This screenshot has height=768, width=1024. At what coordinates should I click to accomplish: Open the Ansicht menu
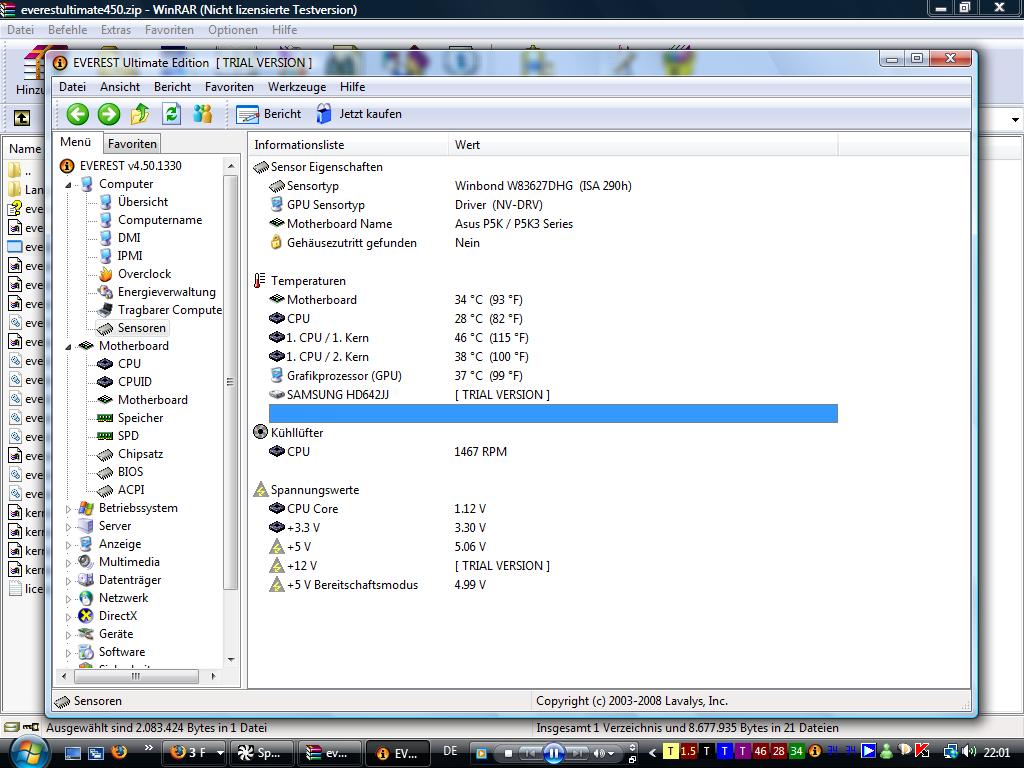pyautogui.click(x=120, y=87)
